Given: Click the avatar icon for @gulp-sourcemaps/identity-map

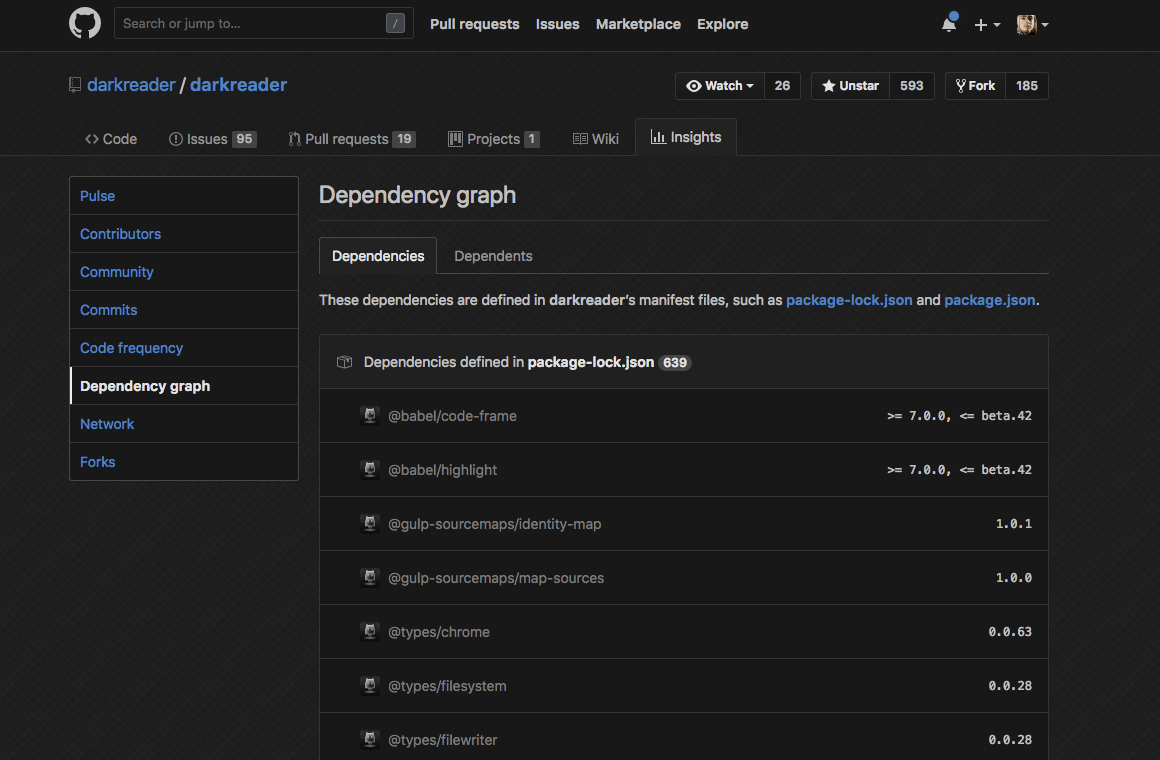Looking at the screenshot, I should click(x=370, y=524).
